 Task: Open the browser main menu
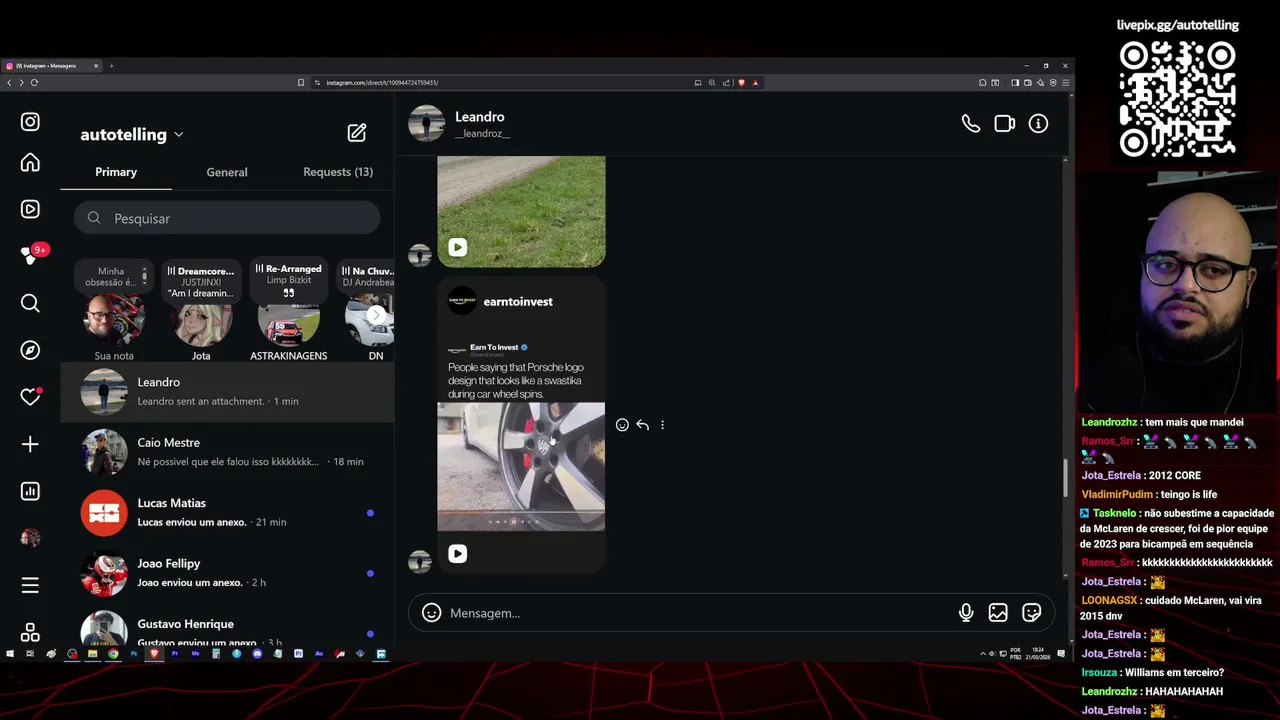click(1066, 83)
